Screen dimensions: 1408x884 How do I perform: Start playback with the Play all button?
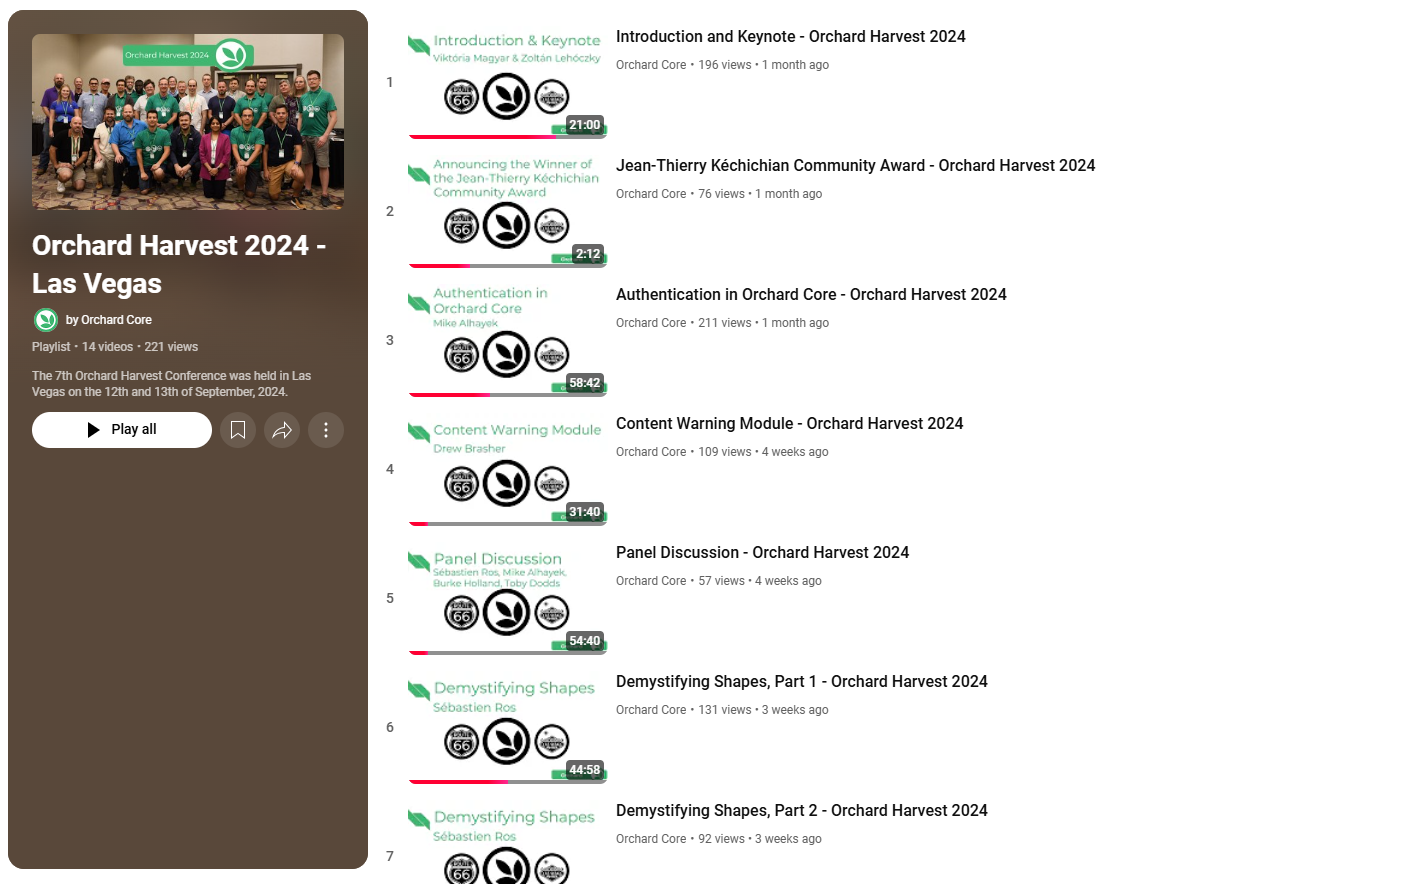click(122, 430)
